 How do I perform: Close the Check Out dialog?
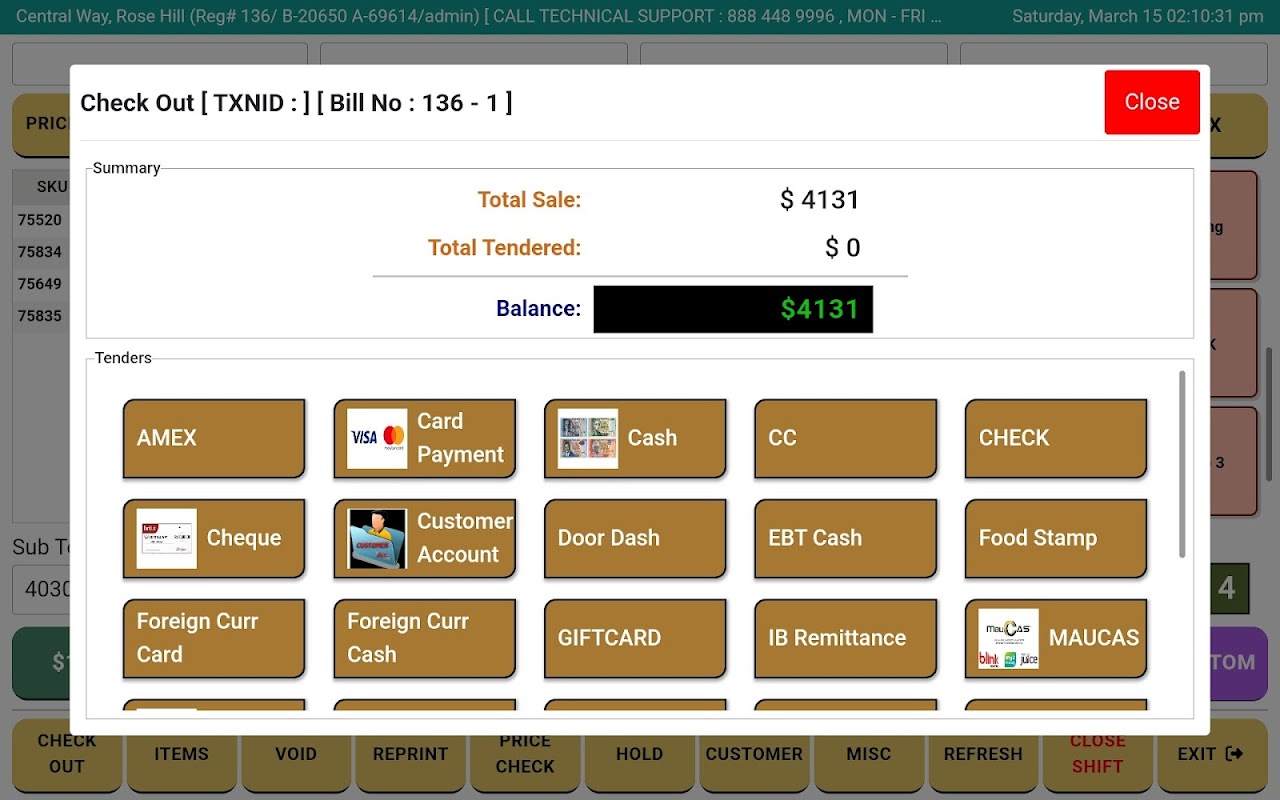click(x=1152, y=102)
